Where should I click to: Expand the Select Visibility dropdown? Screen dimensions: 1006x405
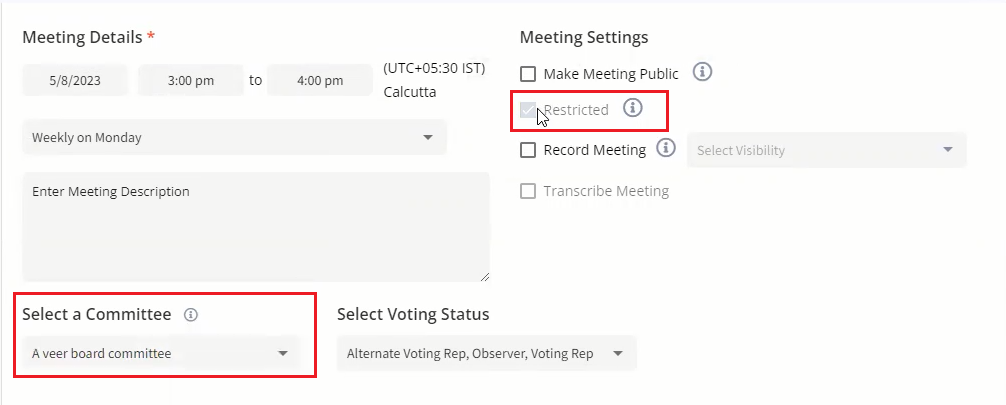click(x=826, y=150)
